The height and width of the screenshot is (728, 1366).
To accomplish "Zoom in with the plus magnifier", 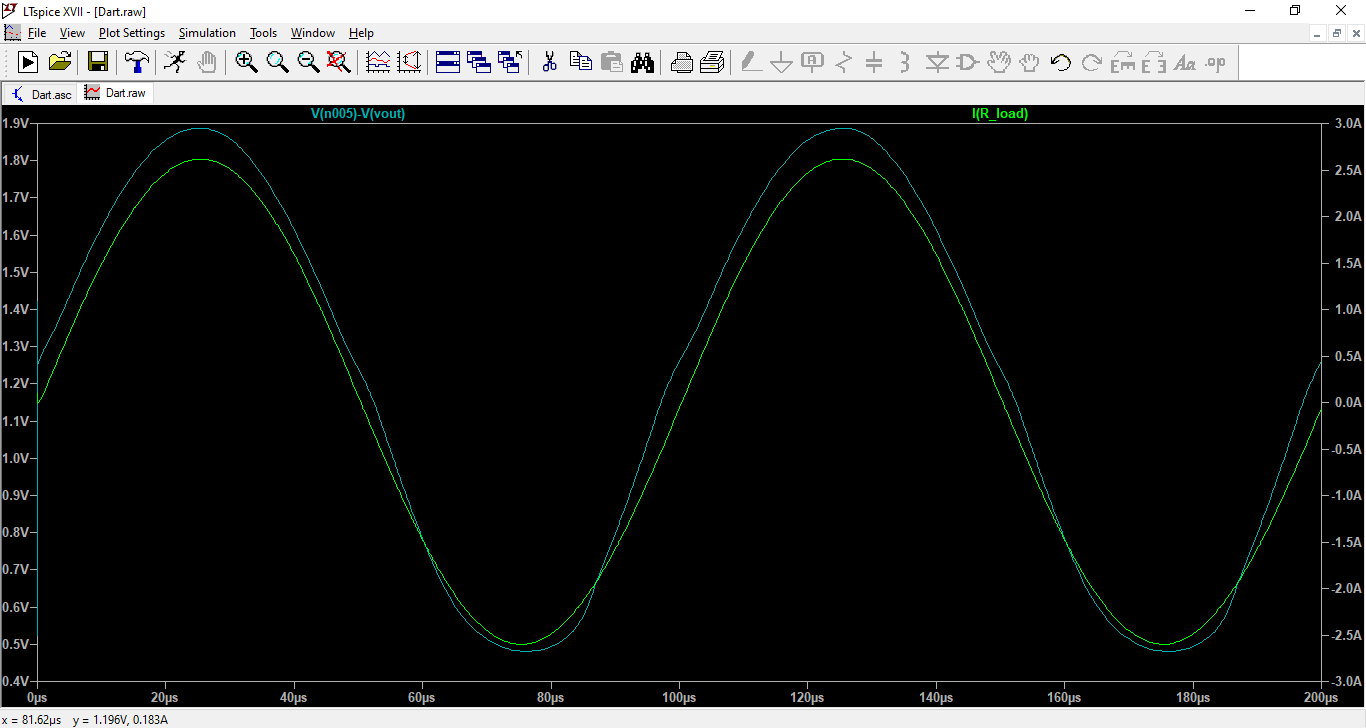I will [x=246, y=62].
